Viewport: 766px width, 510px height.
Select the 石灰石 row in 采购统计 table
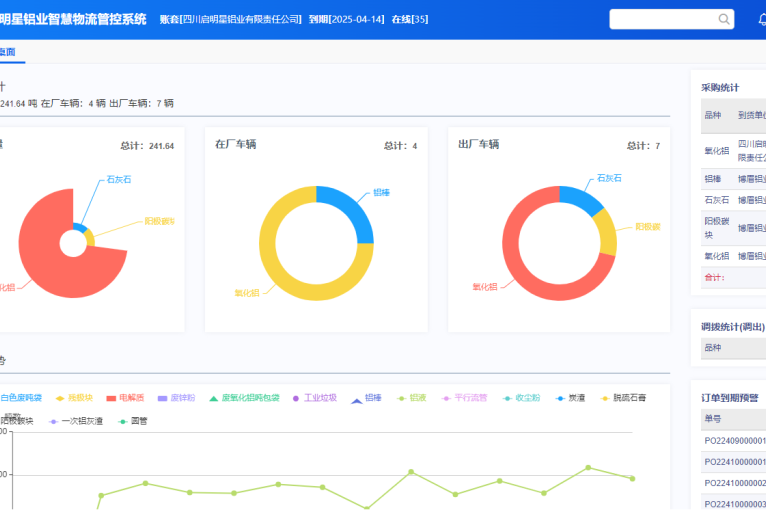tap(734, 200)
